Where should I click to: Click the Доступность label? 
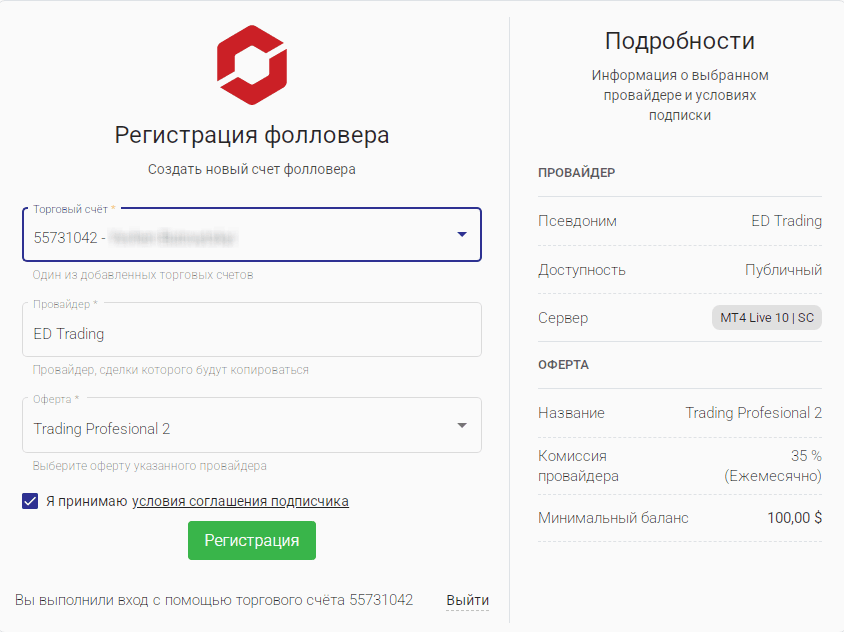click(x=582, y=270)
